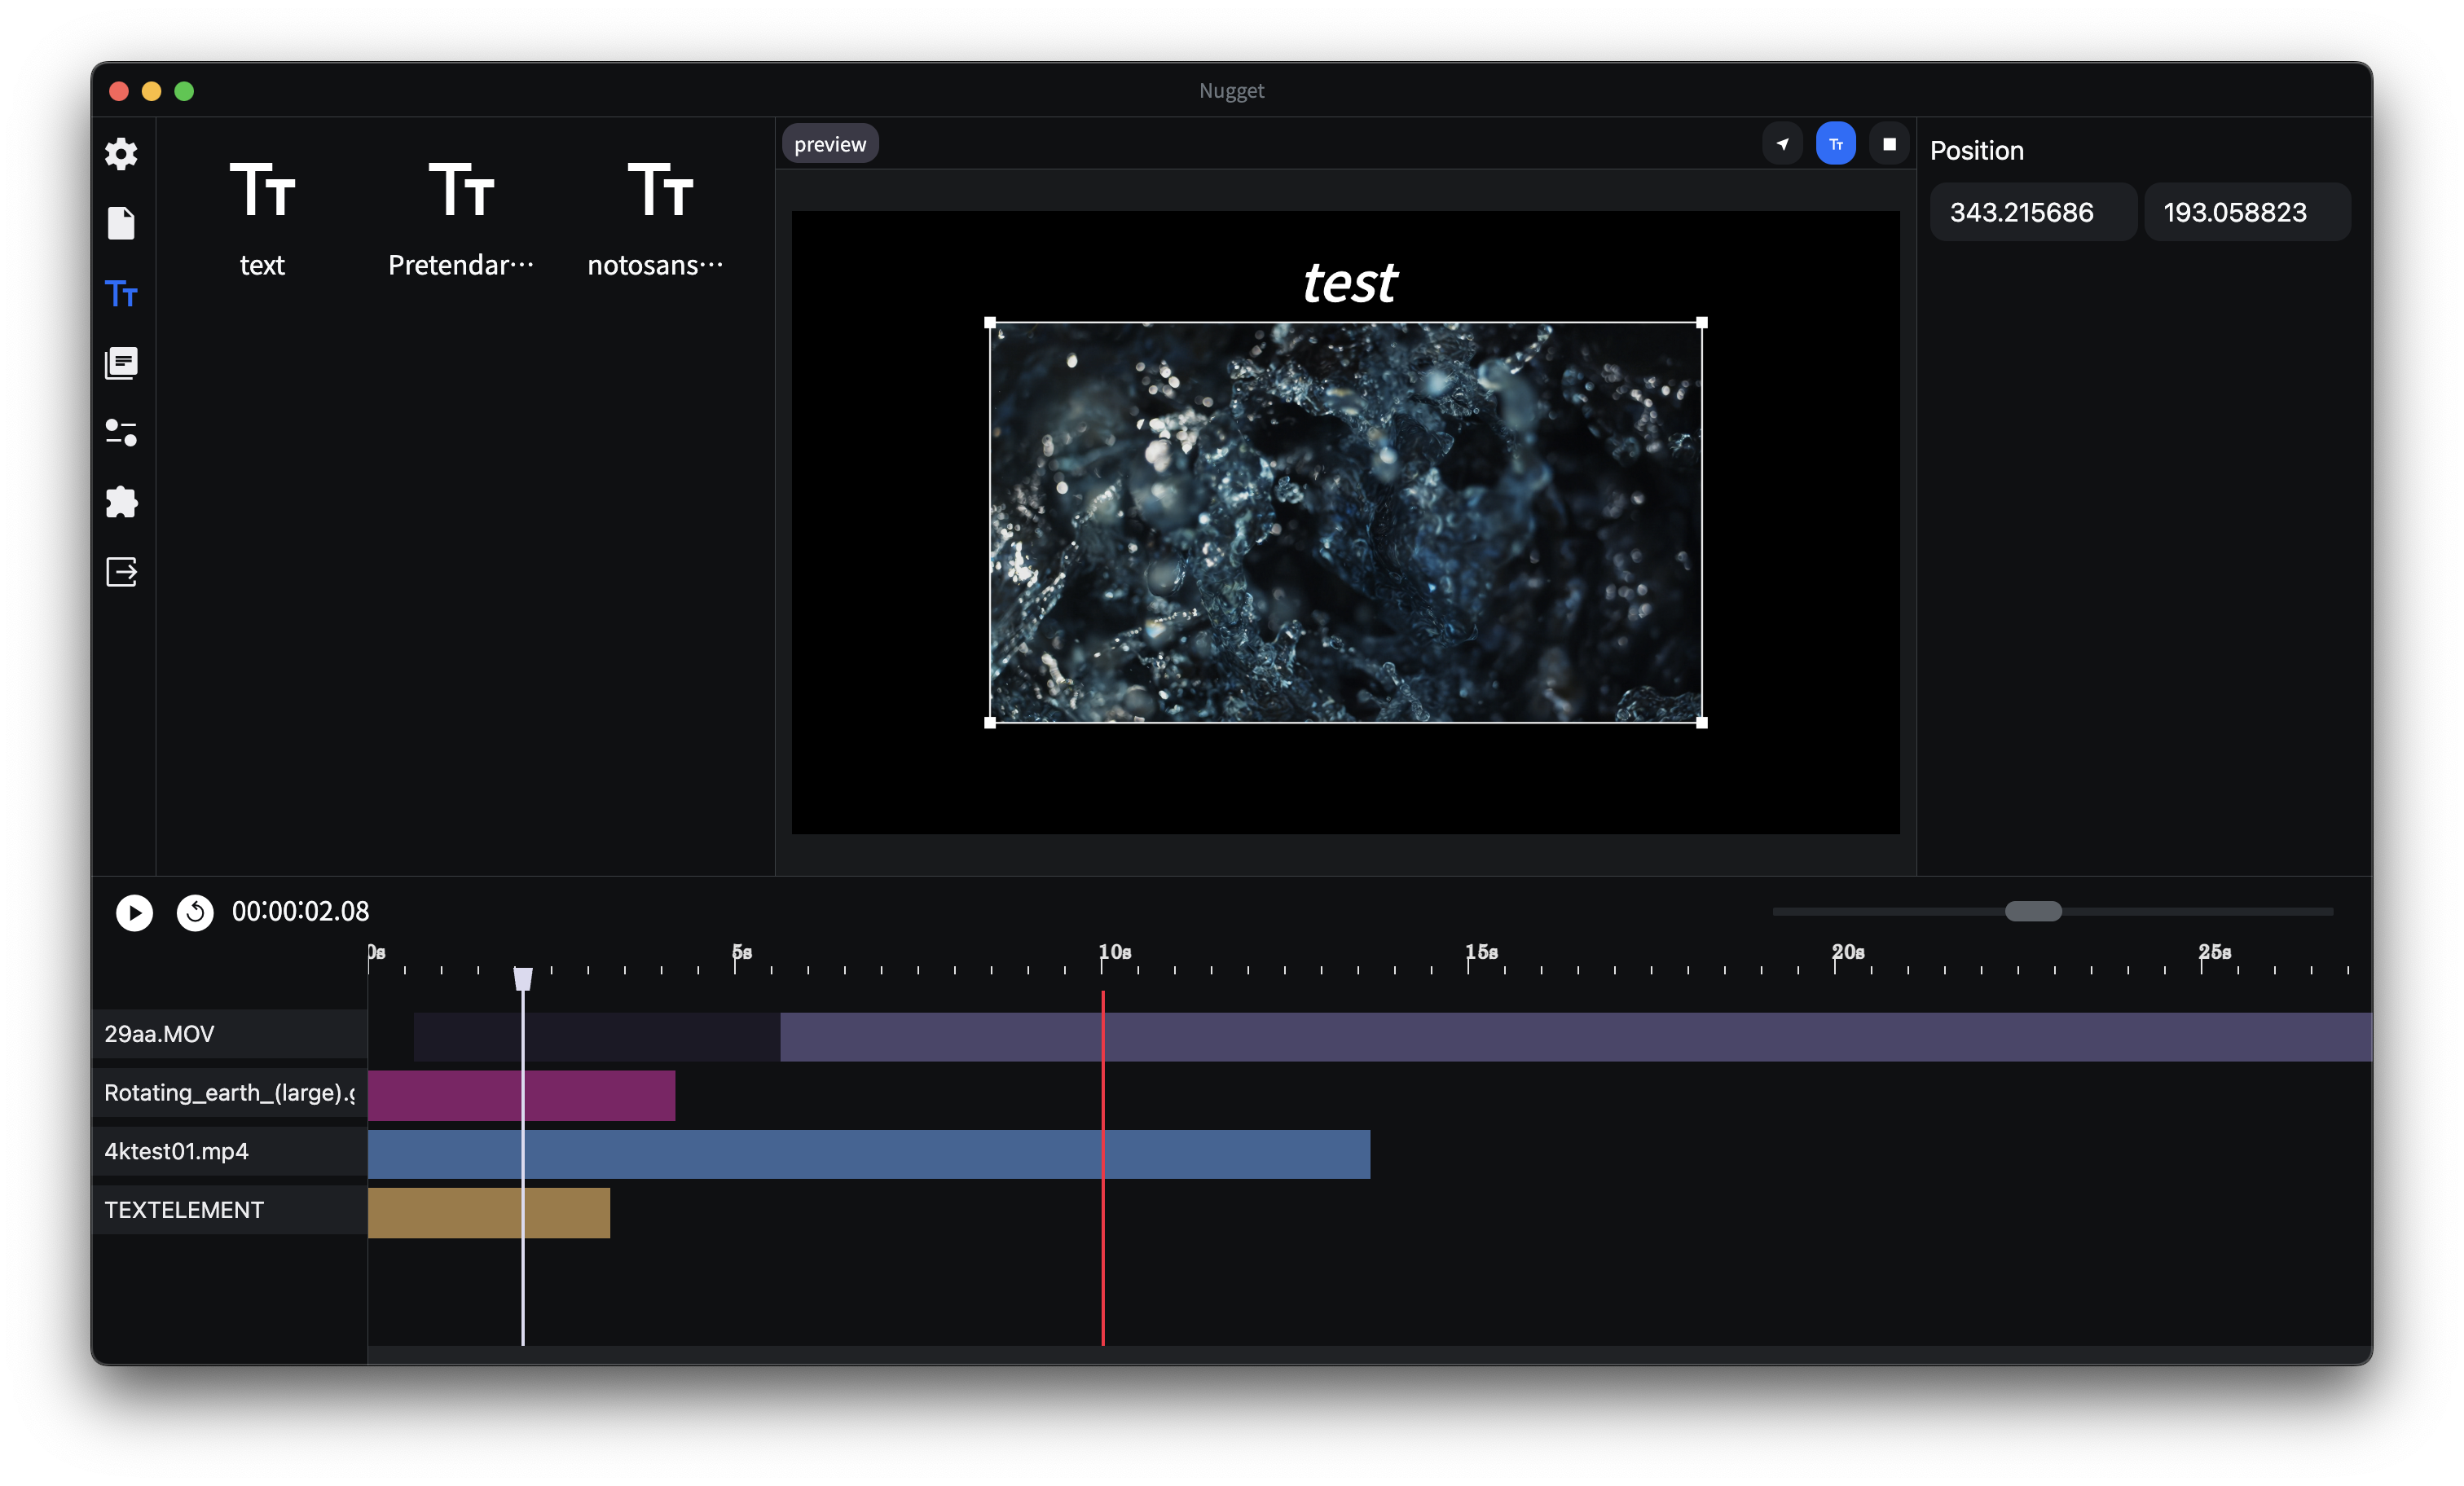Screen dimensions: 2464x1486
Task: Adjust the timeline zoom slider thumb
Action: 2033,911
